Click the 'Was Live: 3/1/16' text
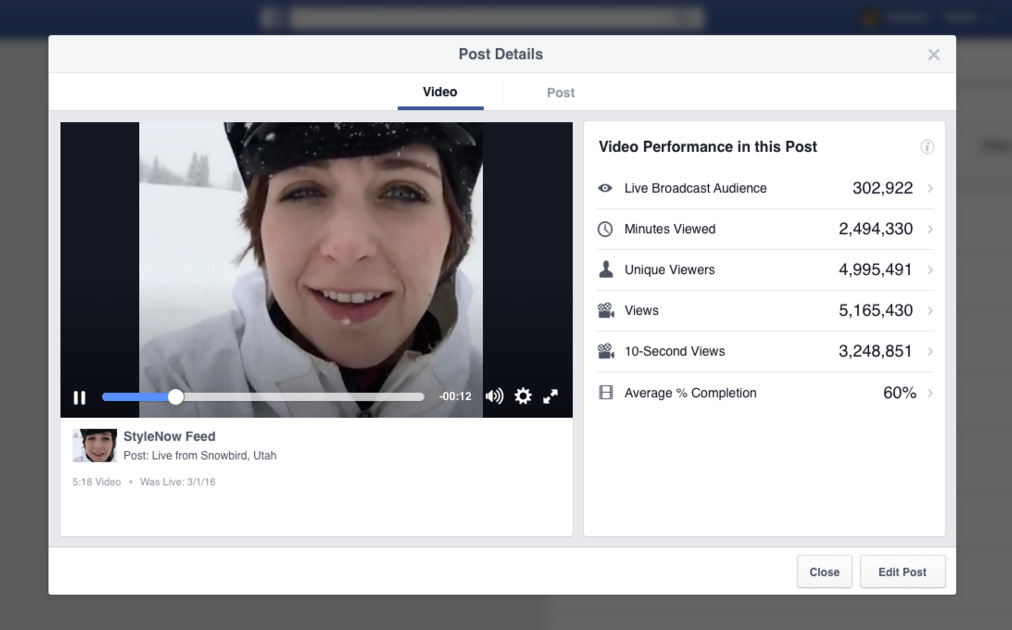This screenshot has height=630, width=1012. (x=177, y=482)
